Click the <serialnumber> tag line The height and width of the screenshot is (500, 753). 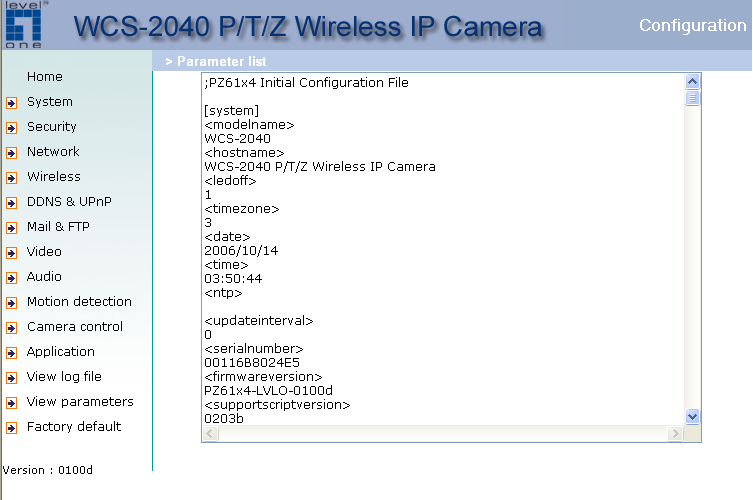254,349
